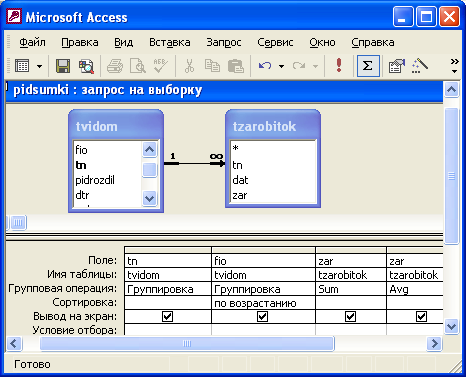Click the vertical scrollbar up arrow
Viewport: 466px width, 377px height.
(x=452, y=89)
